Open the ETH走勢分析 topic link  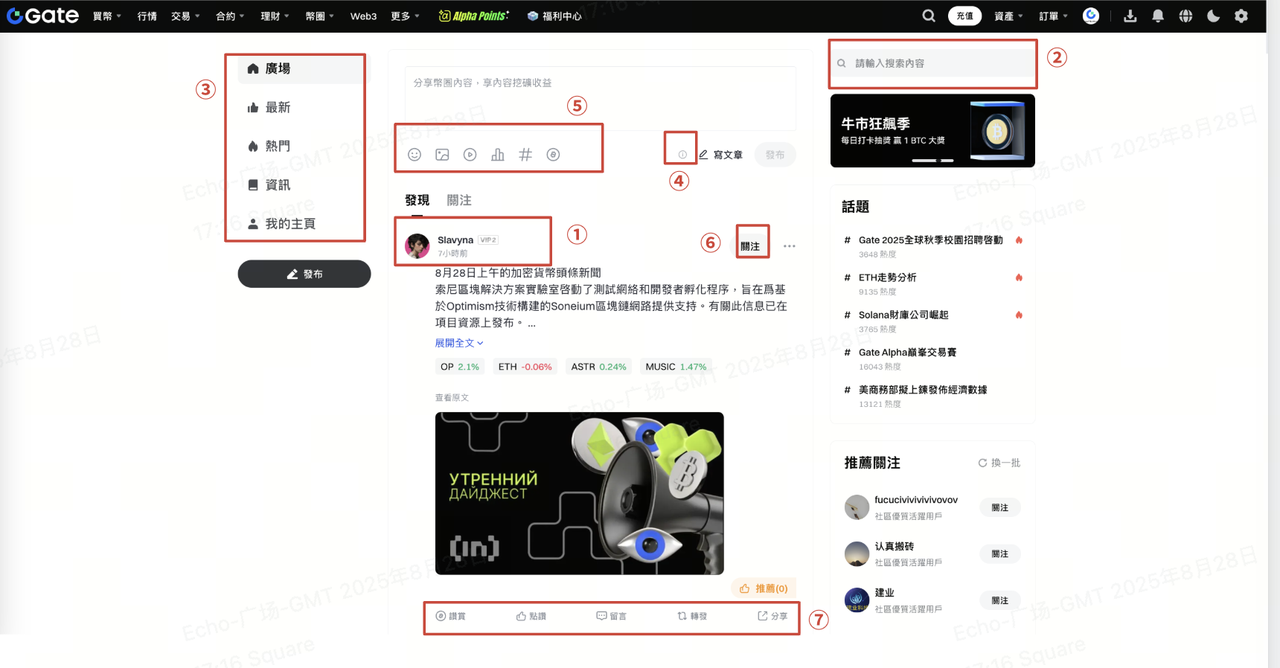pos(887,277)
